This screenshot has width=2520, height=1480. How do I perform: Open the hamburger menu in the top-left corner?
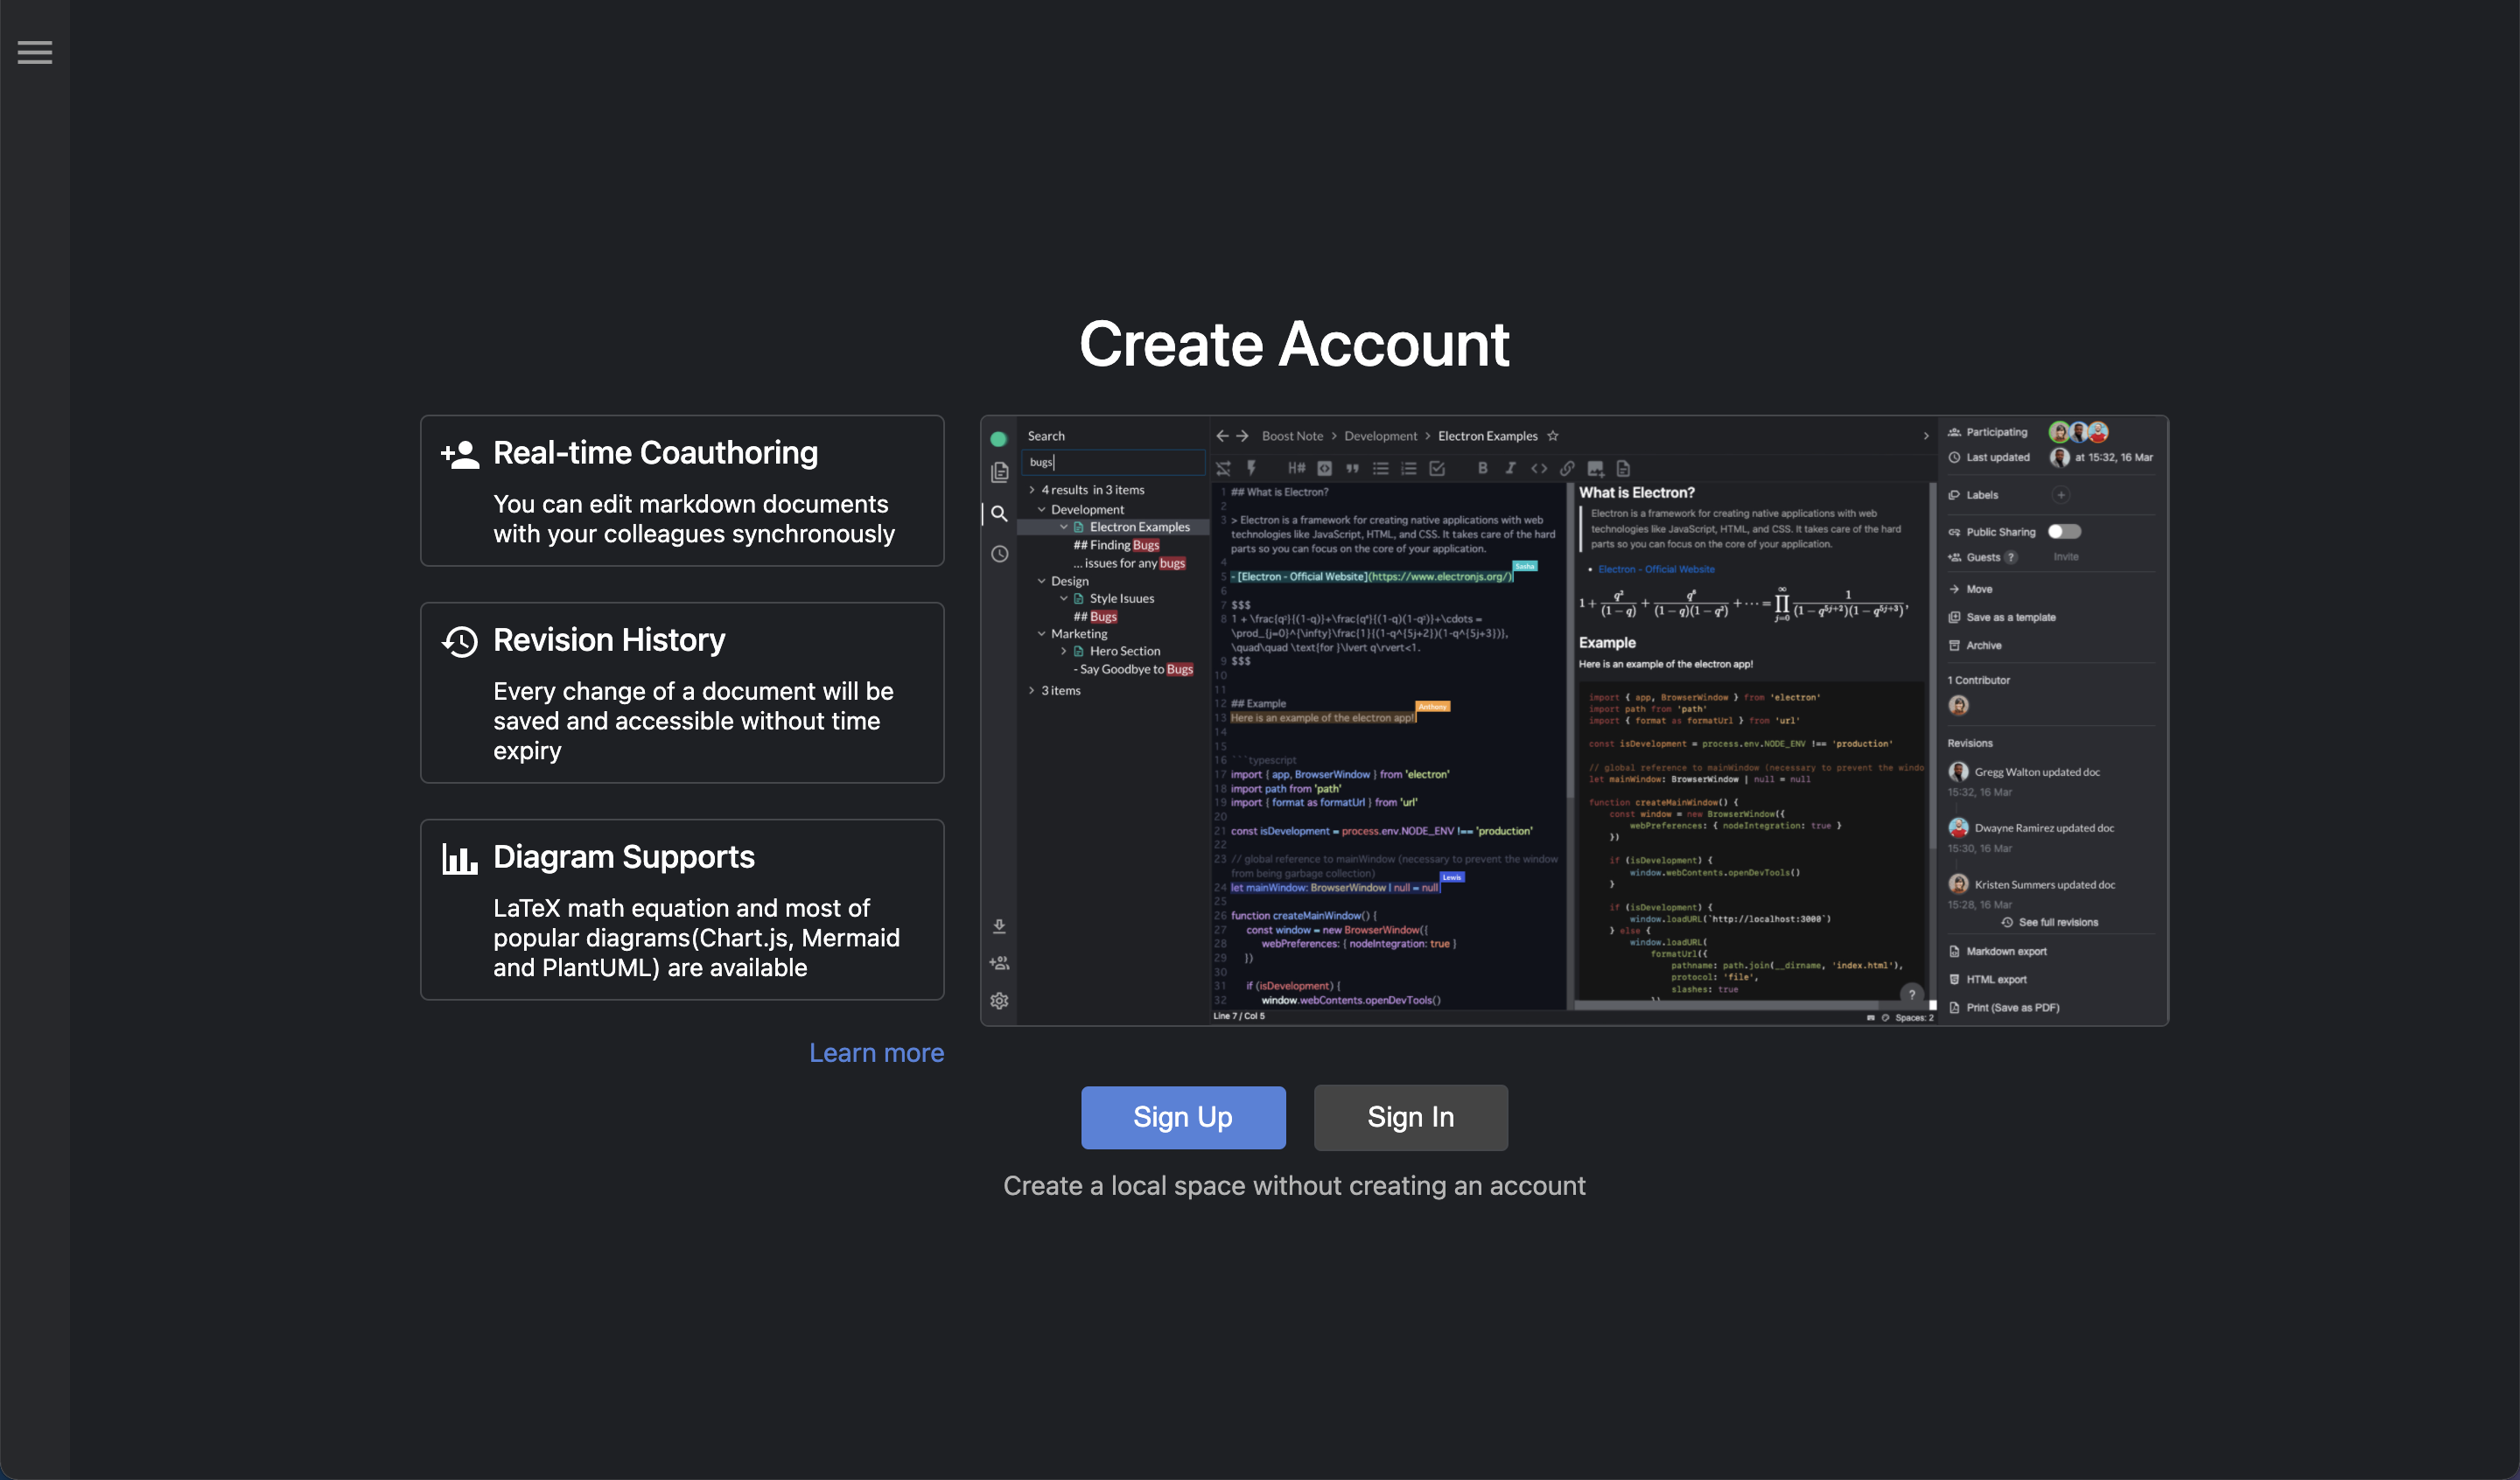tap(35, 52)
